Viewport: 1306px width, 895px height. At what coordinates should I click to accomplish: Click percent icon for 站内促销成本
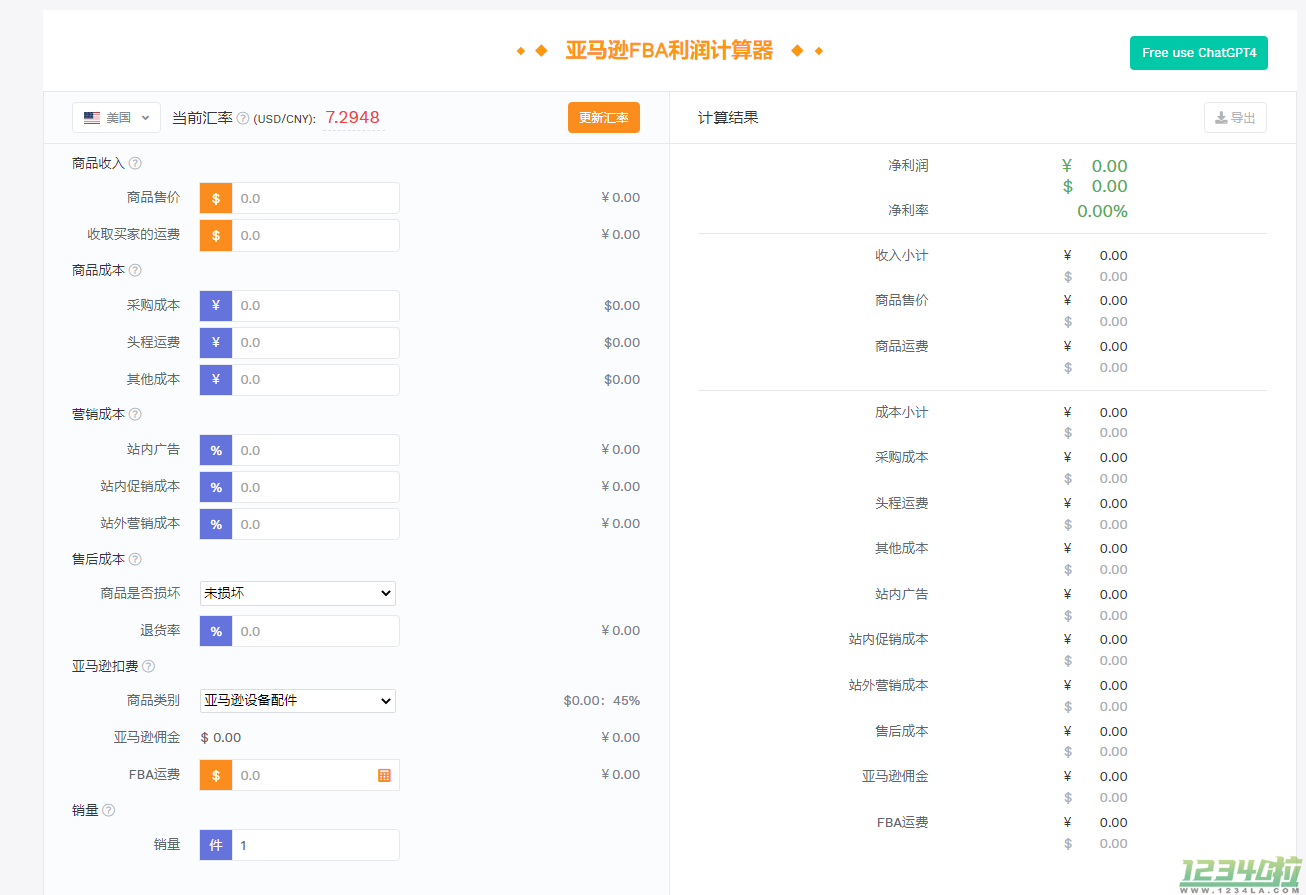click(216, 487)
